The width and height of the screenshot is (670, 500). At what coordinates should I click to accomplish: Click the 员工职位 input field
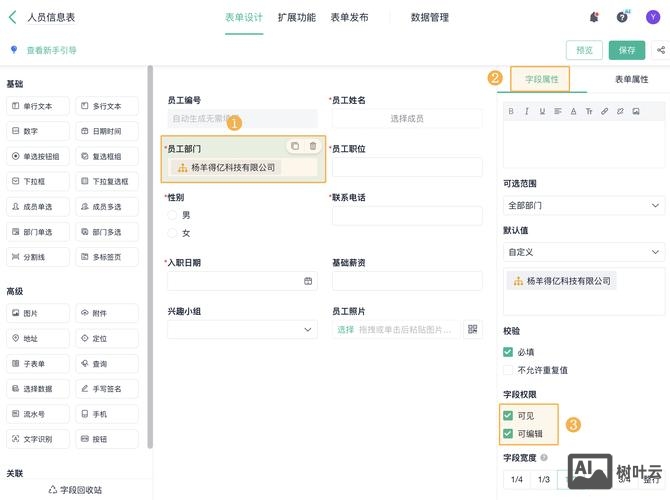pos(407,167)
